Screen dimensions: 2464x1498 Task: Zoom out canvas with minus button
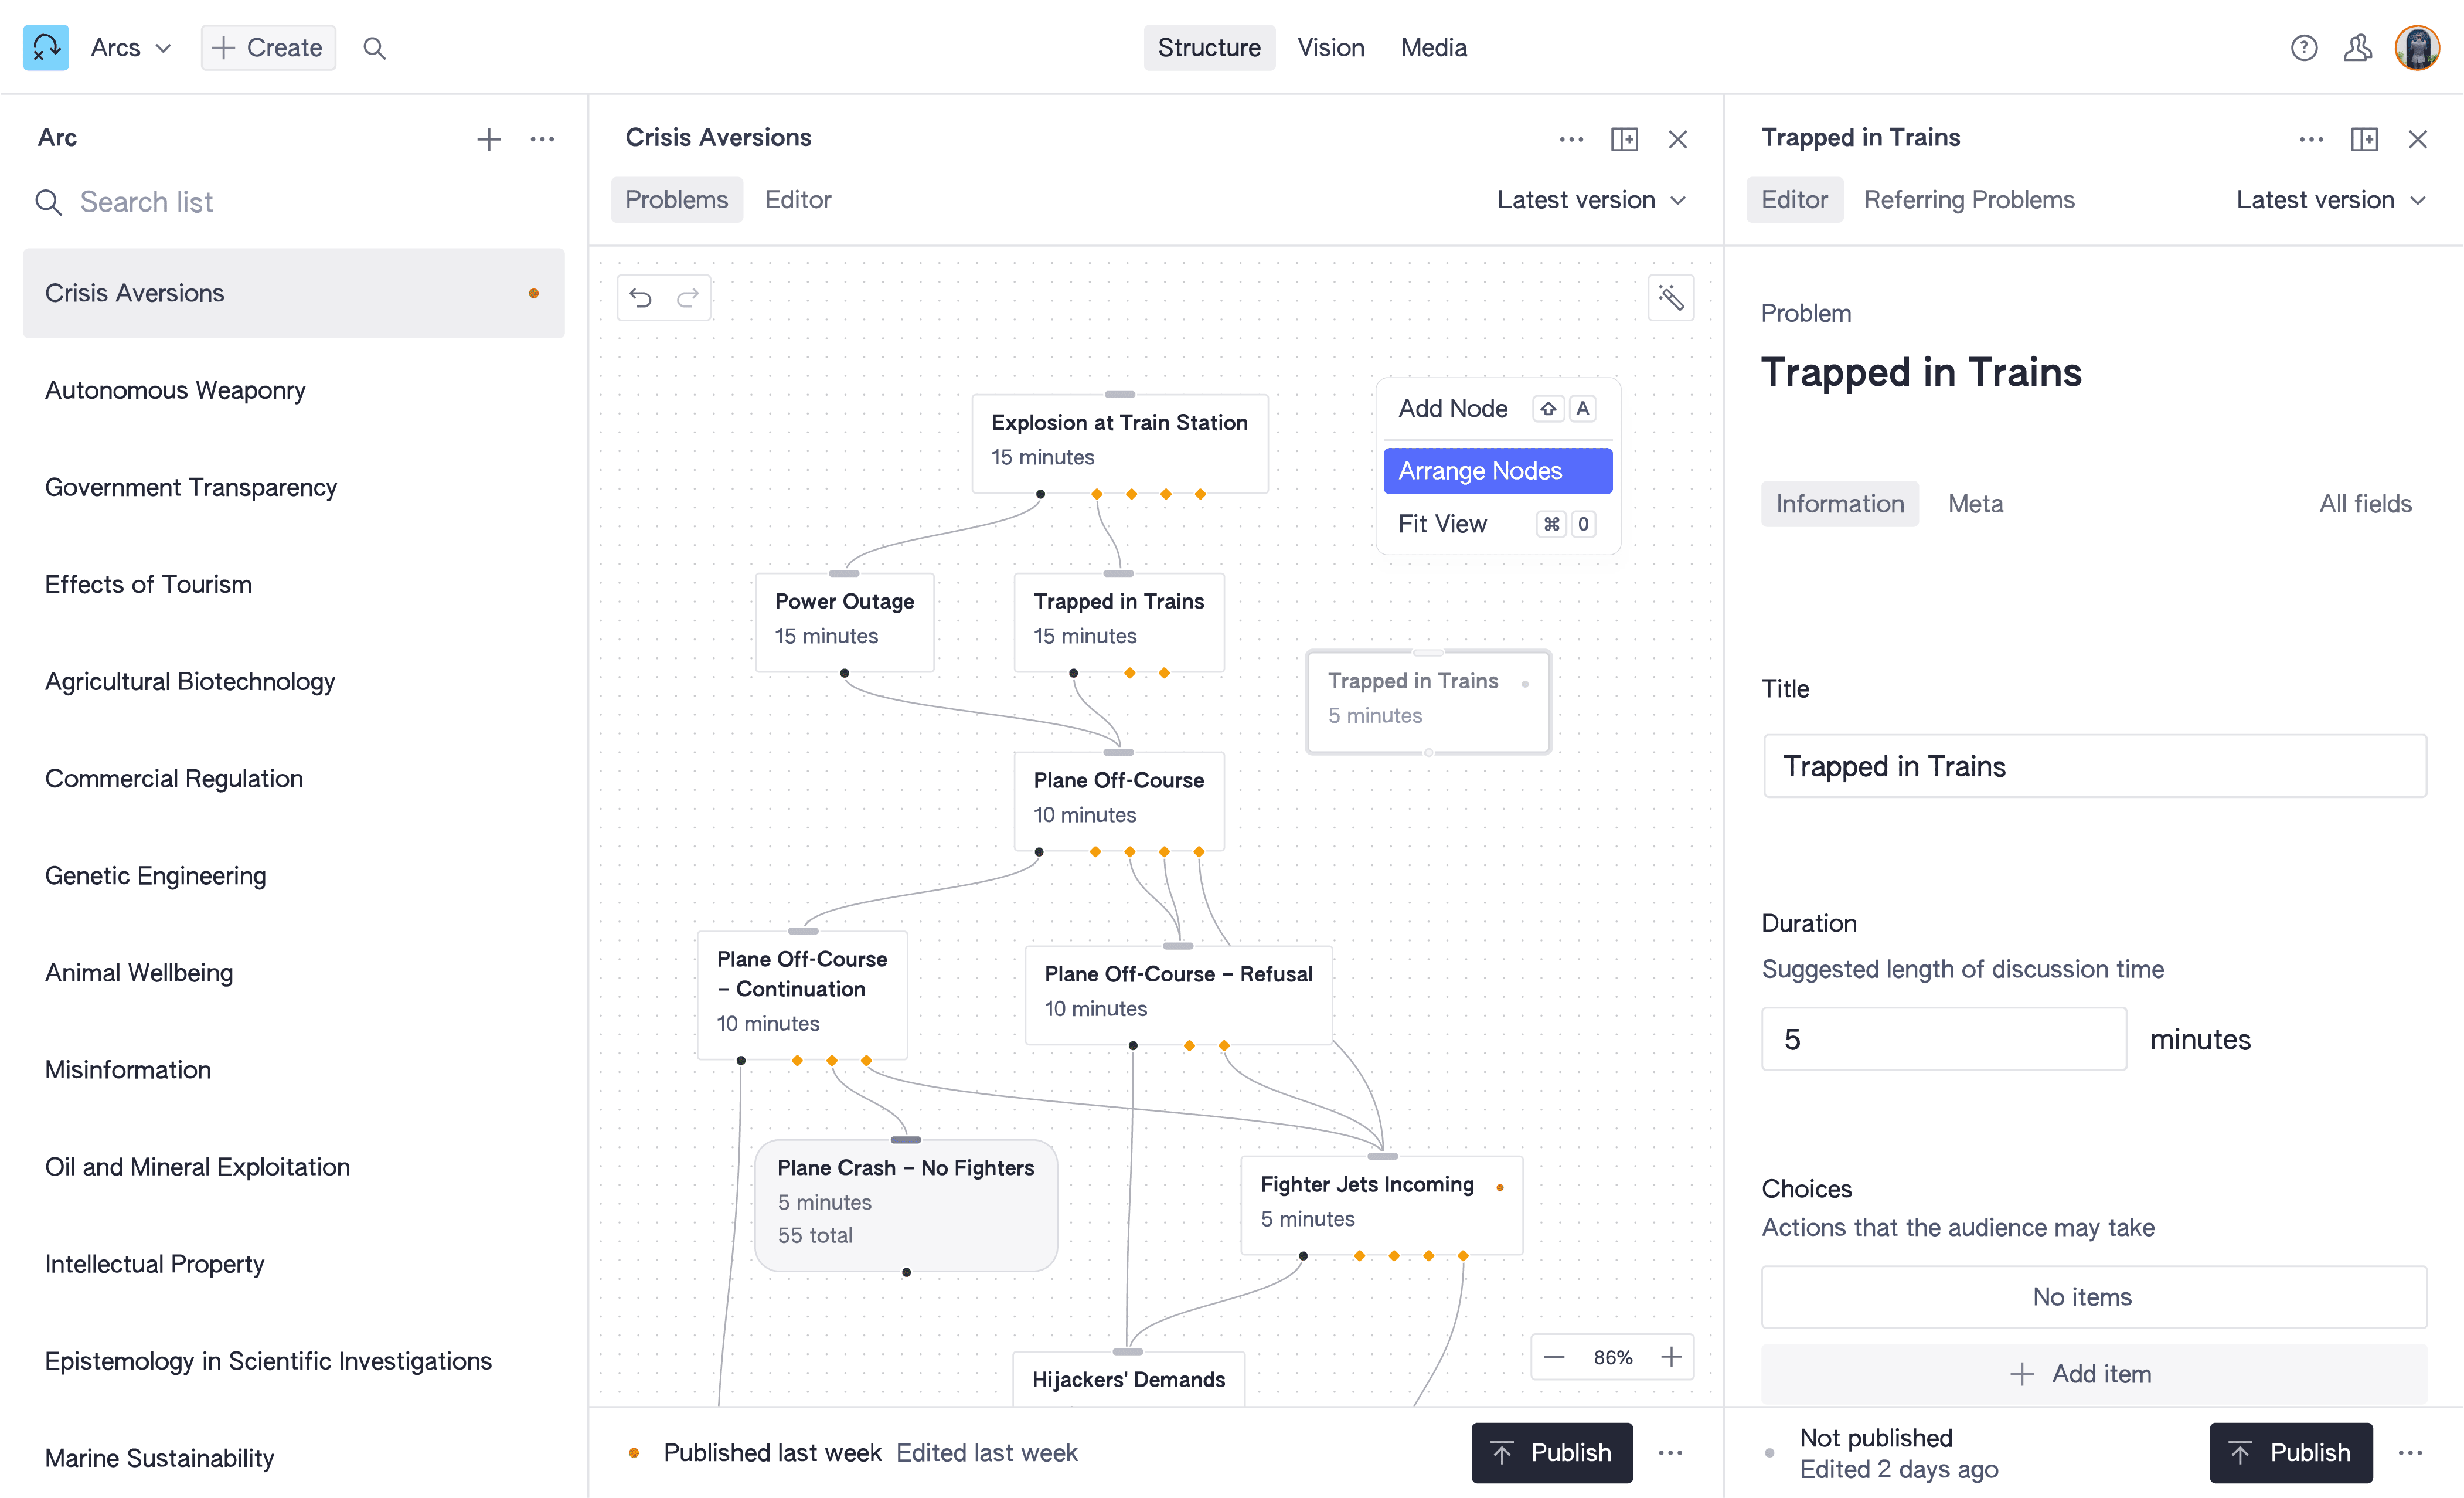(1554, 1357)
